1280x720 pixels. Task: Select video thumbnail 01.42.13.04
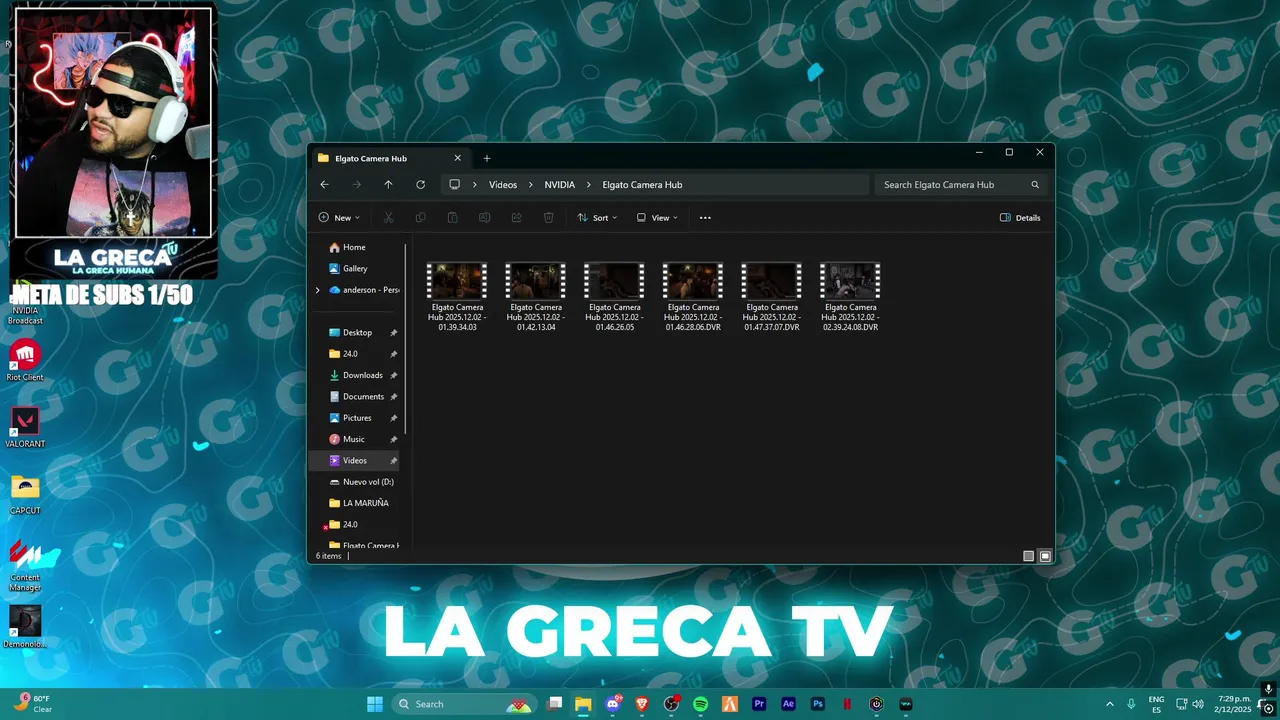point(535,281)
